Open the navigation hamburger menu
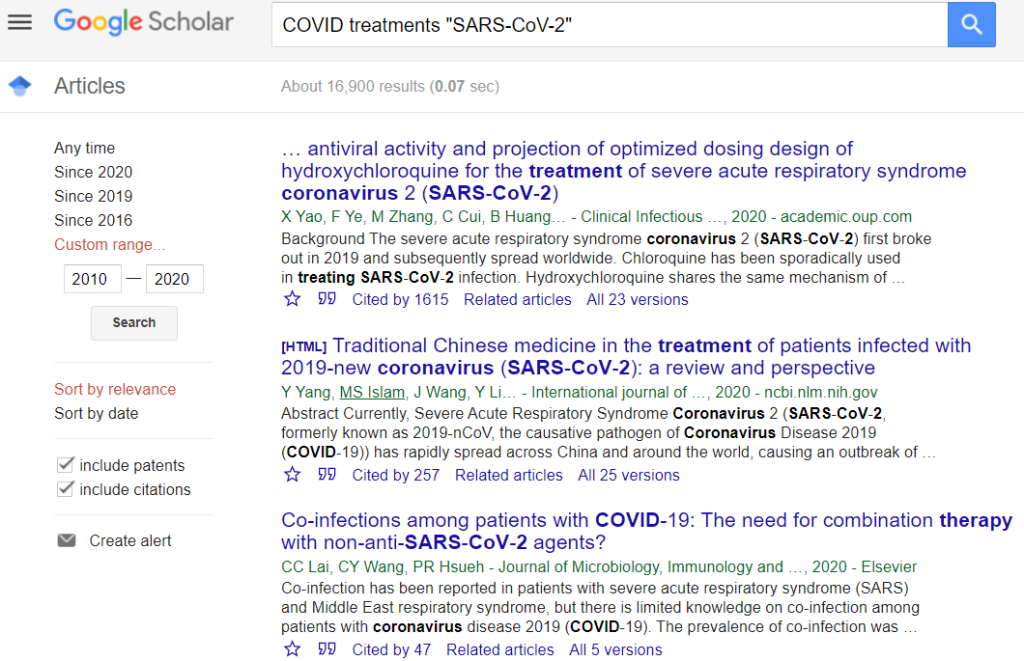This screenshot has width=1024, height=661. (19, 22)
